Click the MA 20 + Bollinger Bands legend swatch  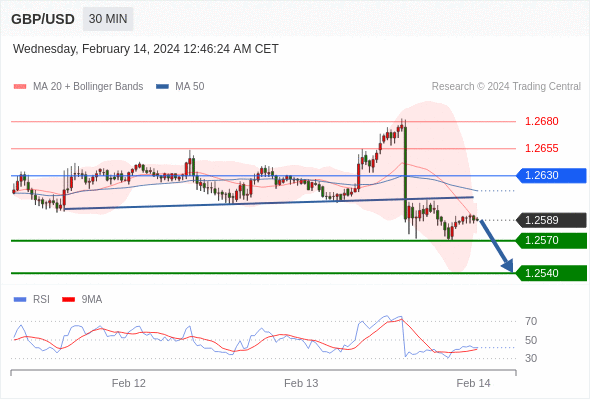(x=20, y=87)
